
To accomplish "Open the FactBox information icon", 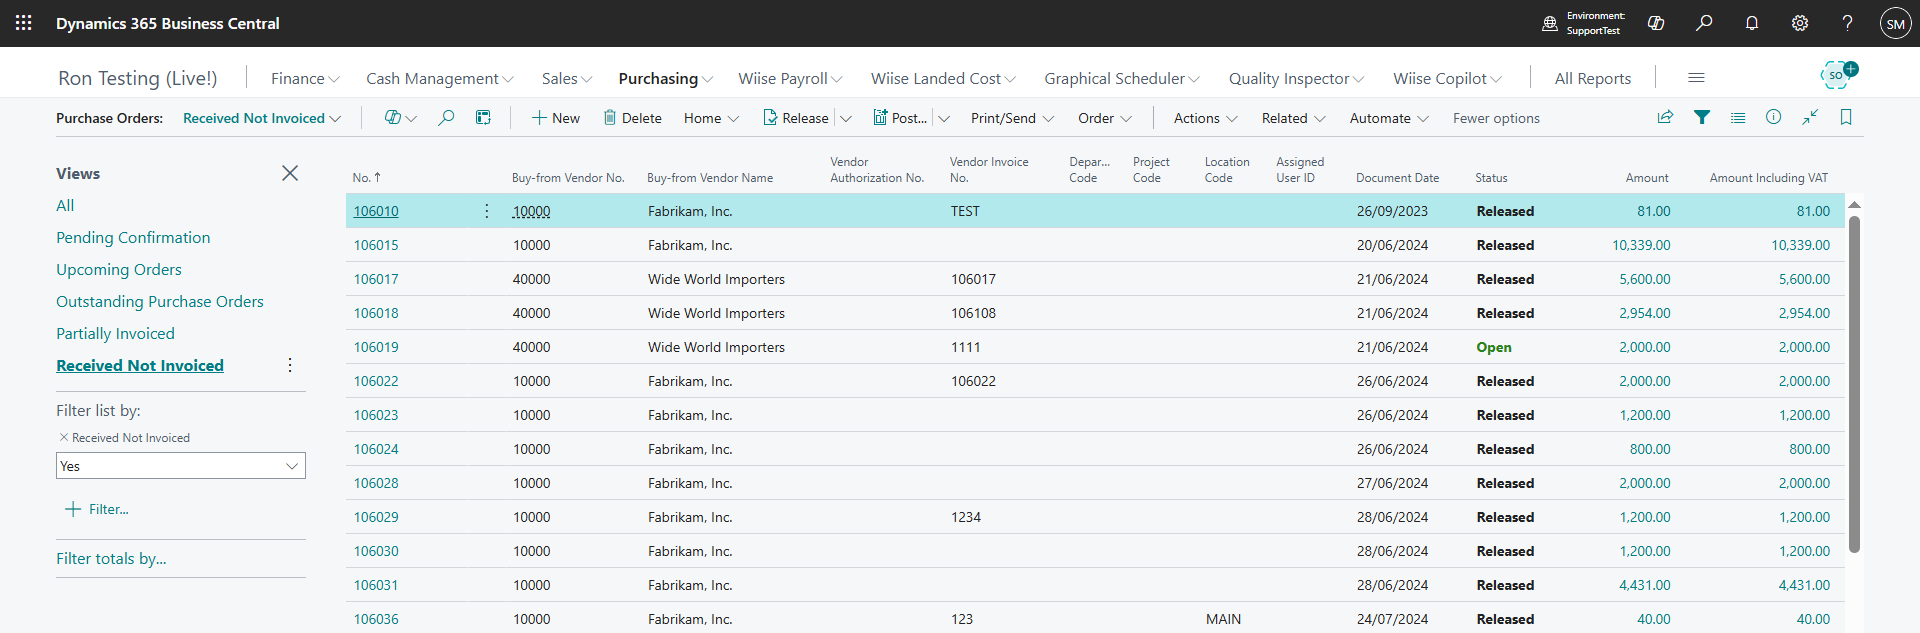I will [1774, 118].
